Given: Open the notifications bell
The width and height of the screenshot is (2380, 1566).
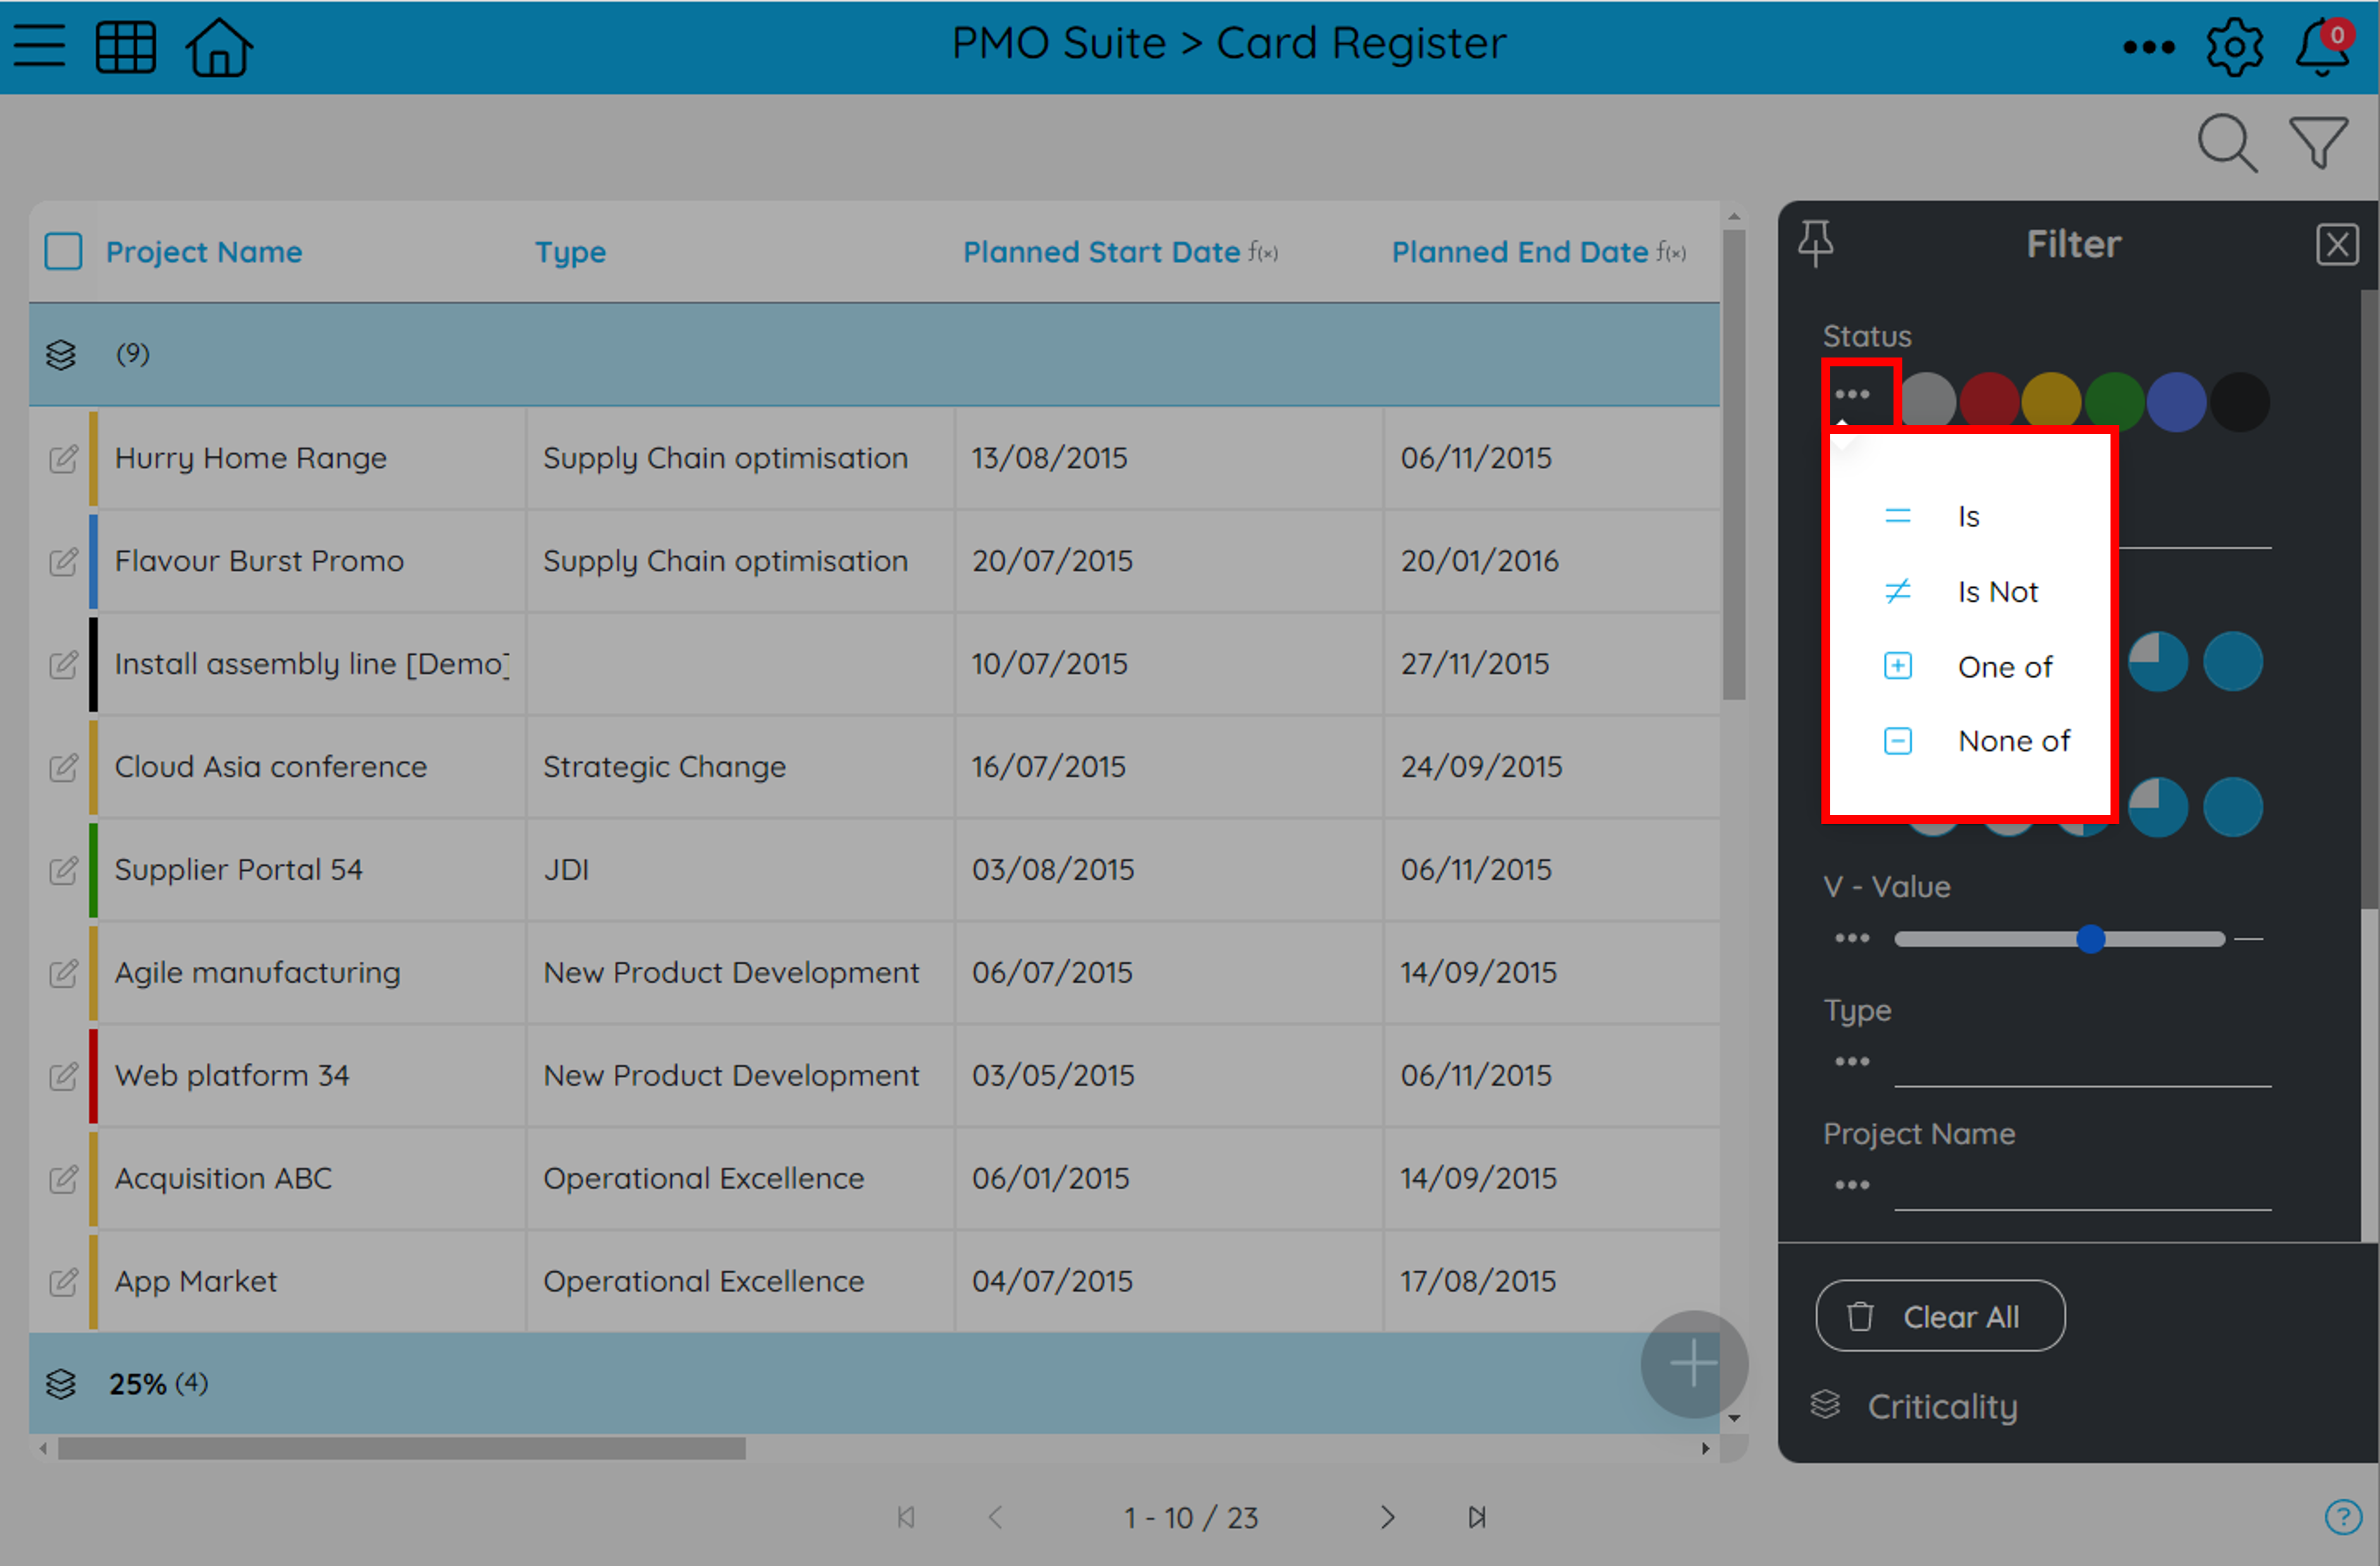Looking at the screenshot, I should pyautogui.click(x=2321, y=47).
